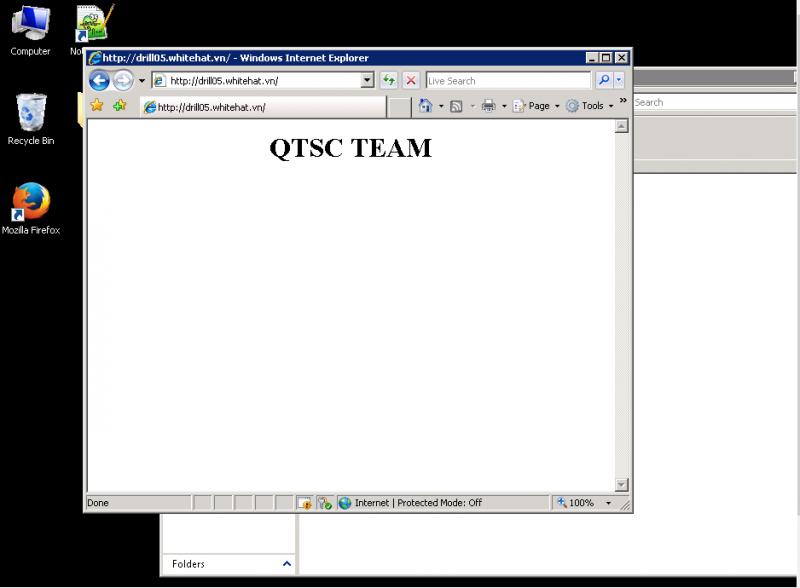Image resolution: width=800 pixels, height=588 pixels.
Task: Open the Tools menu
Action: point(589,106)
